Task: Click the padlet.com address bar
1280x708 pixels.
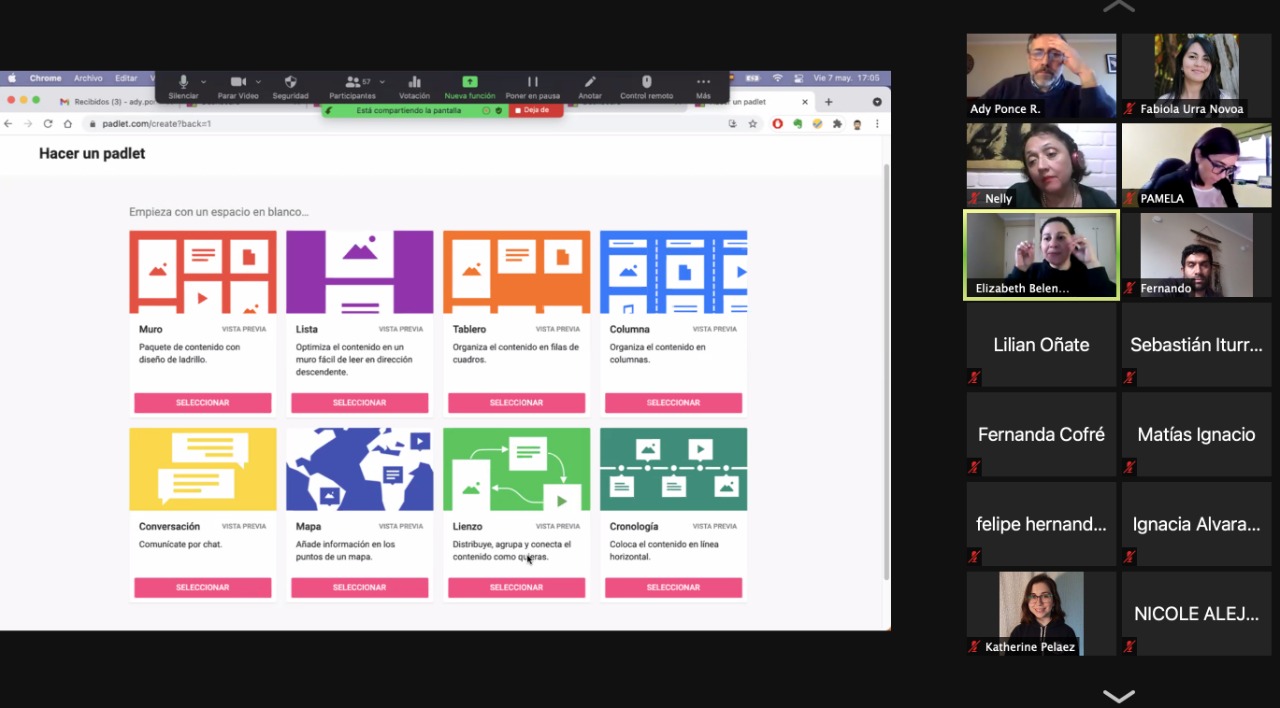Action: coord(400,124)
